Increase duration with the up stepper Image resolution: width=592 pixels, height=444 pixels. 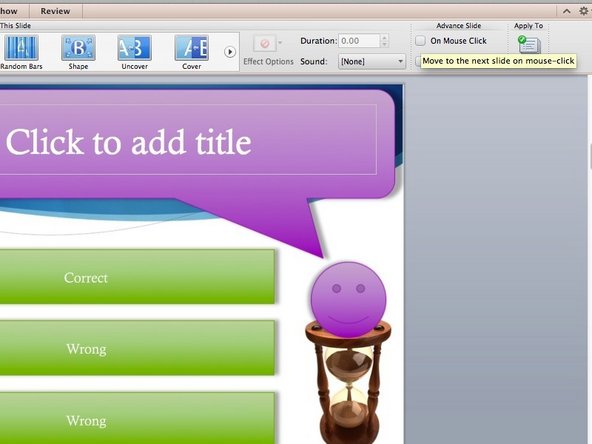384,37
